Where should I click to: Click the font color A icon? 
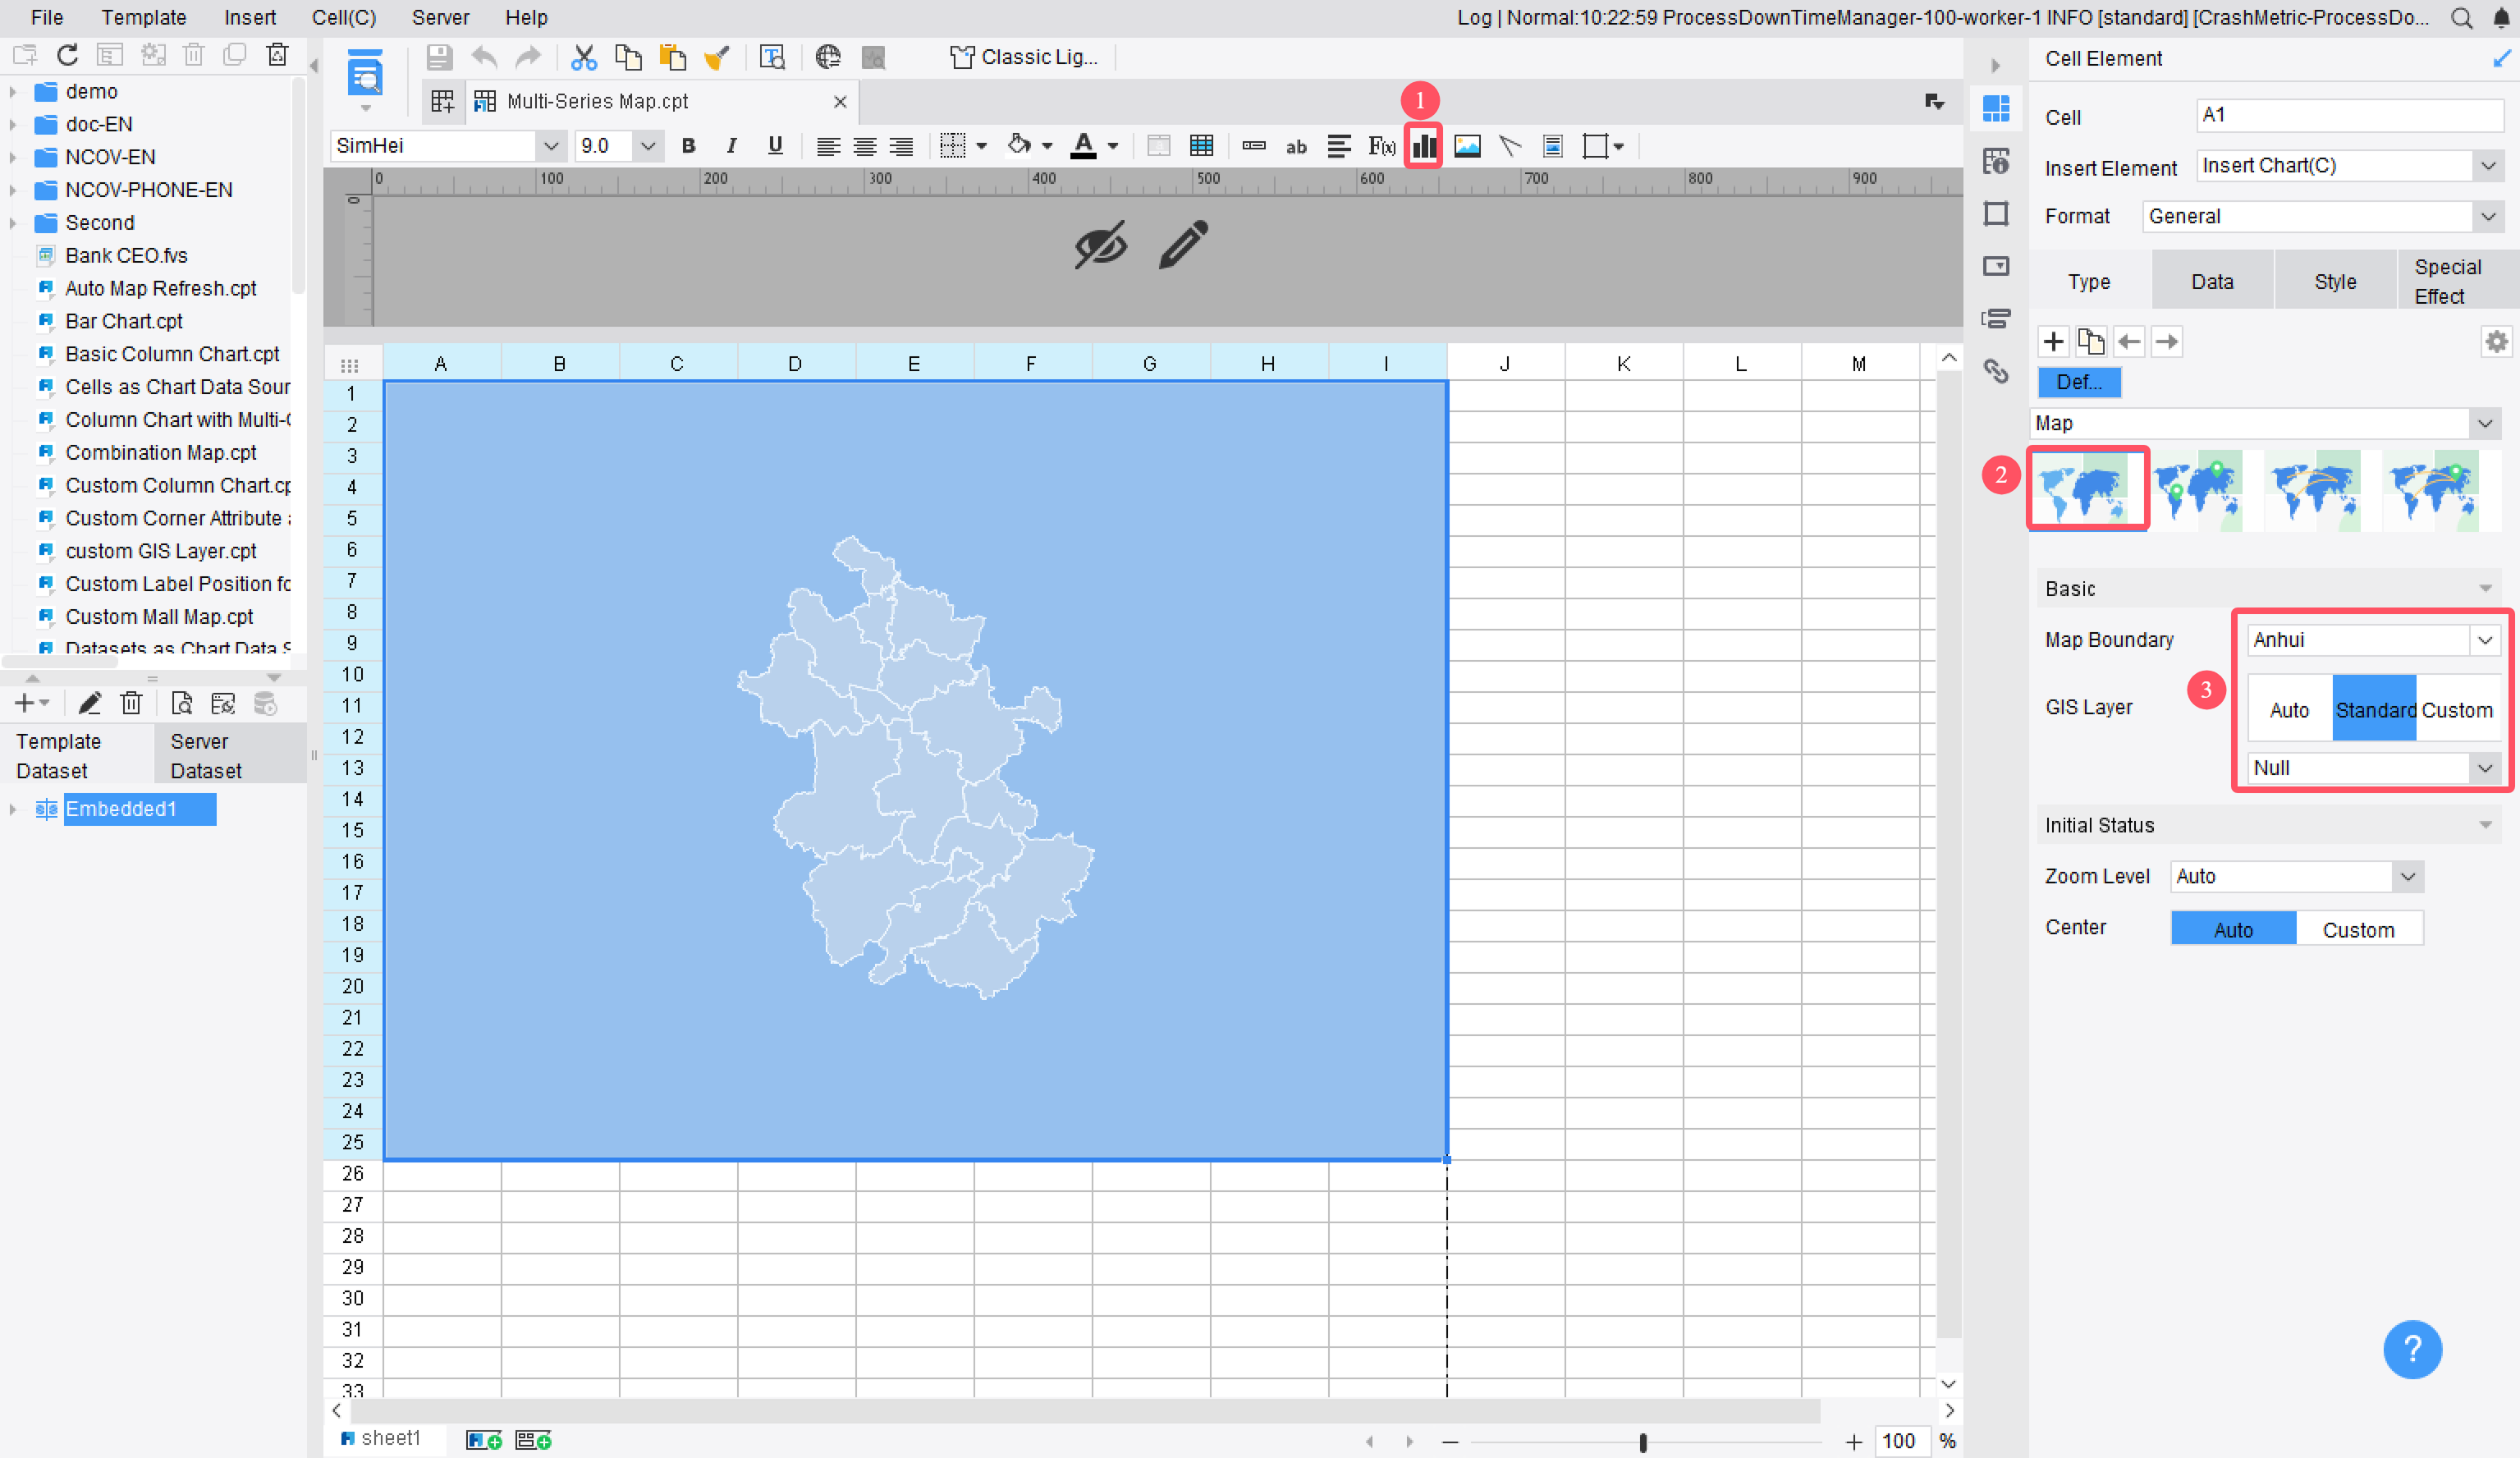pos(1083,146)
